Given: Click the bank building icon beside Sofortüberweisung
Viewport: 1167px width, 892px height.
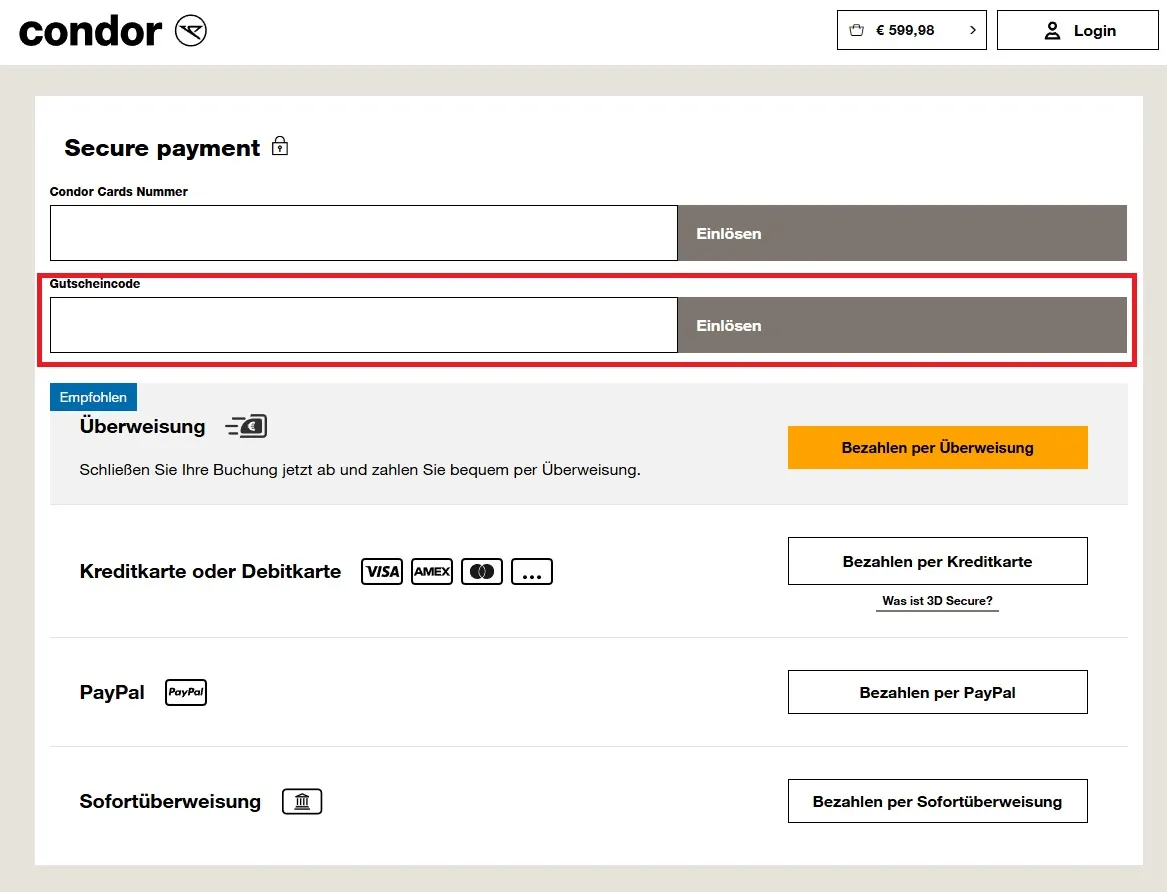Looking at the screenshot, I should [302, 800].
